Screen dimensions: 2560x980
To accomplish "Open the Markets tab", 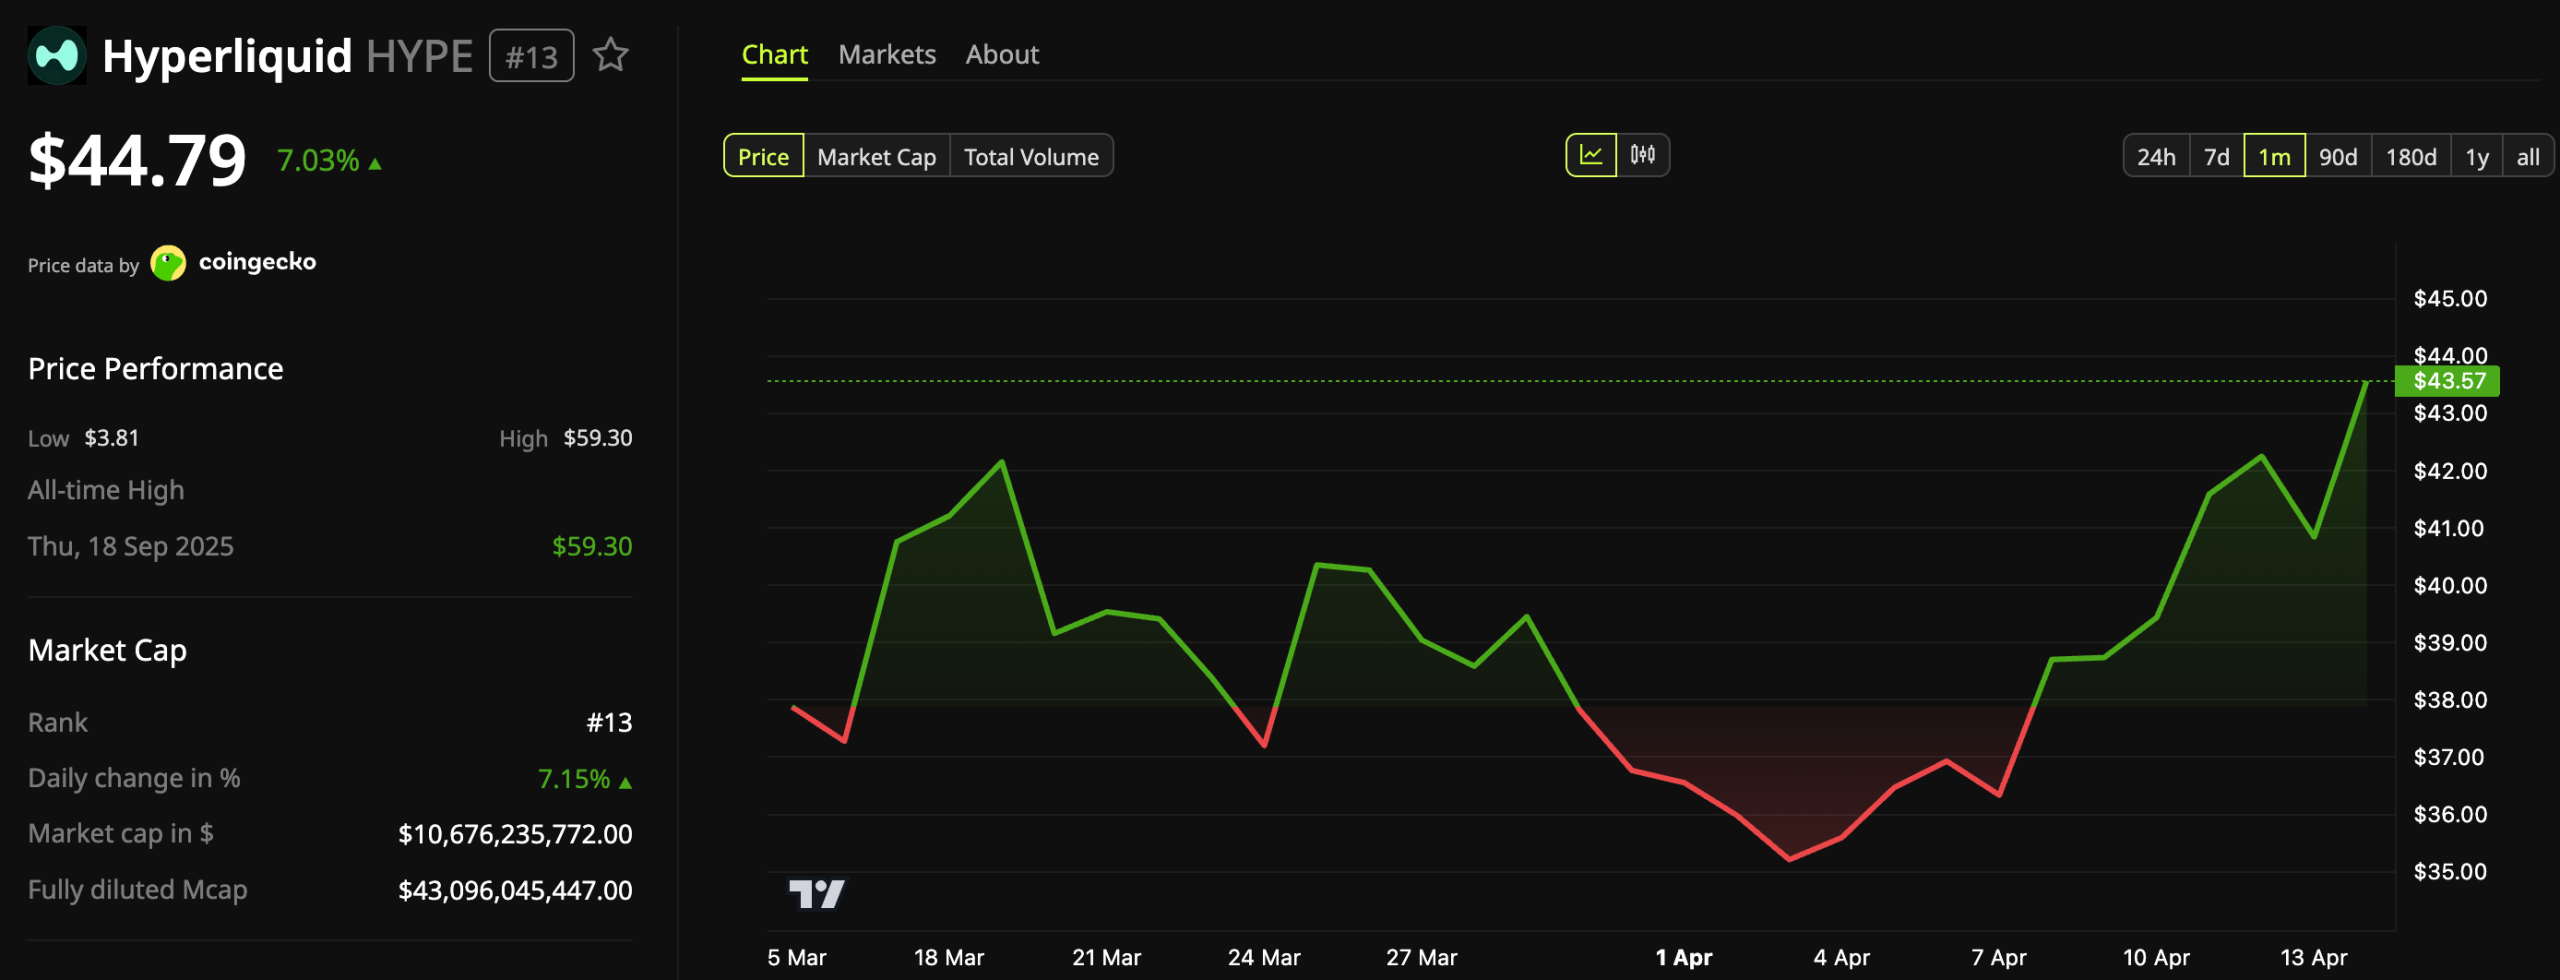I will (887, 55).
